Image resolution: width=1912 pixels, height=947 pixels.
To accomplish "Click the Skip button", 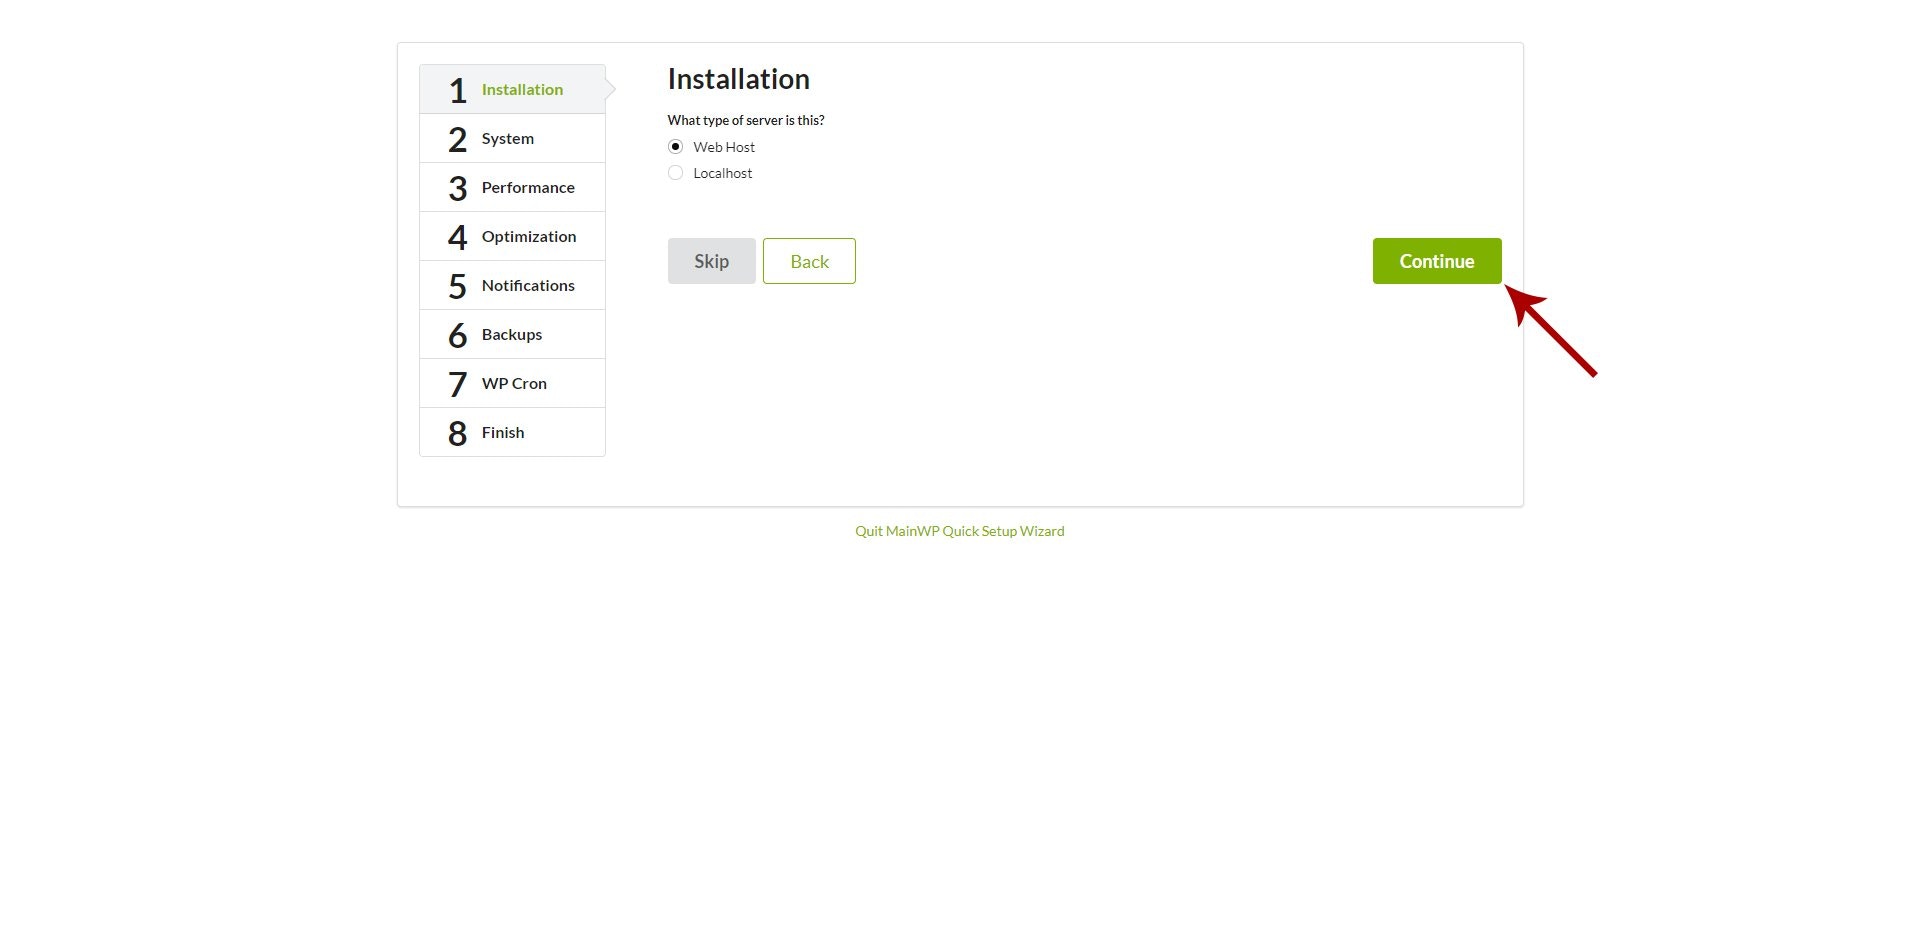I will click(x=711, y=261).
